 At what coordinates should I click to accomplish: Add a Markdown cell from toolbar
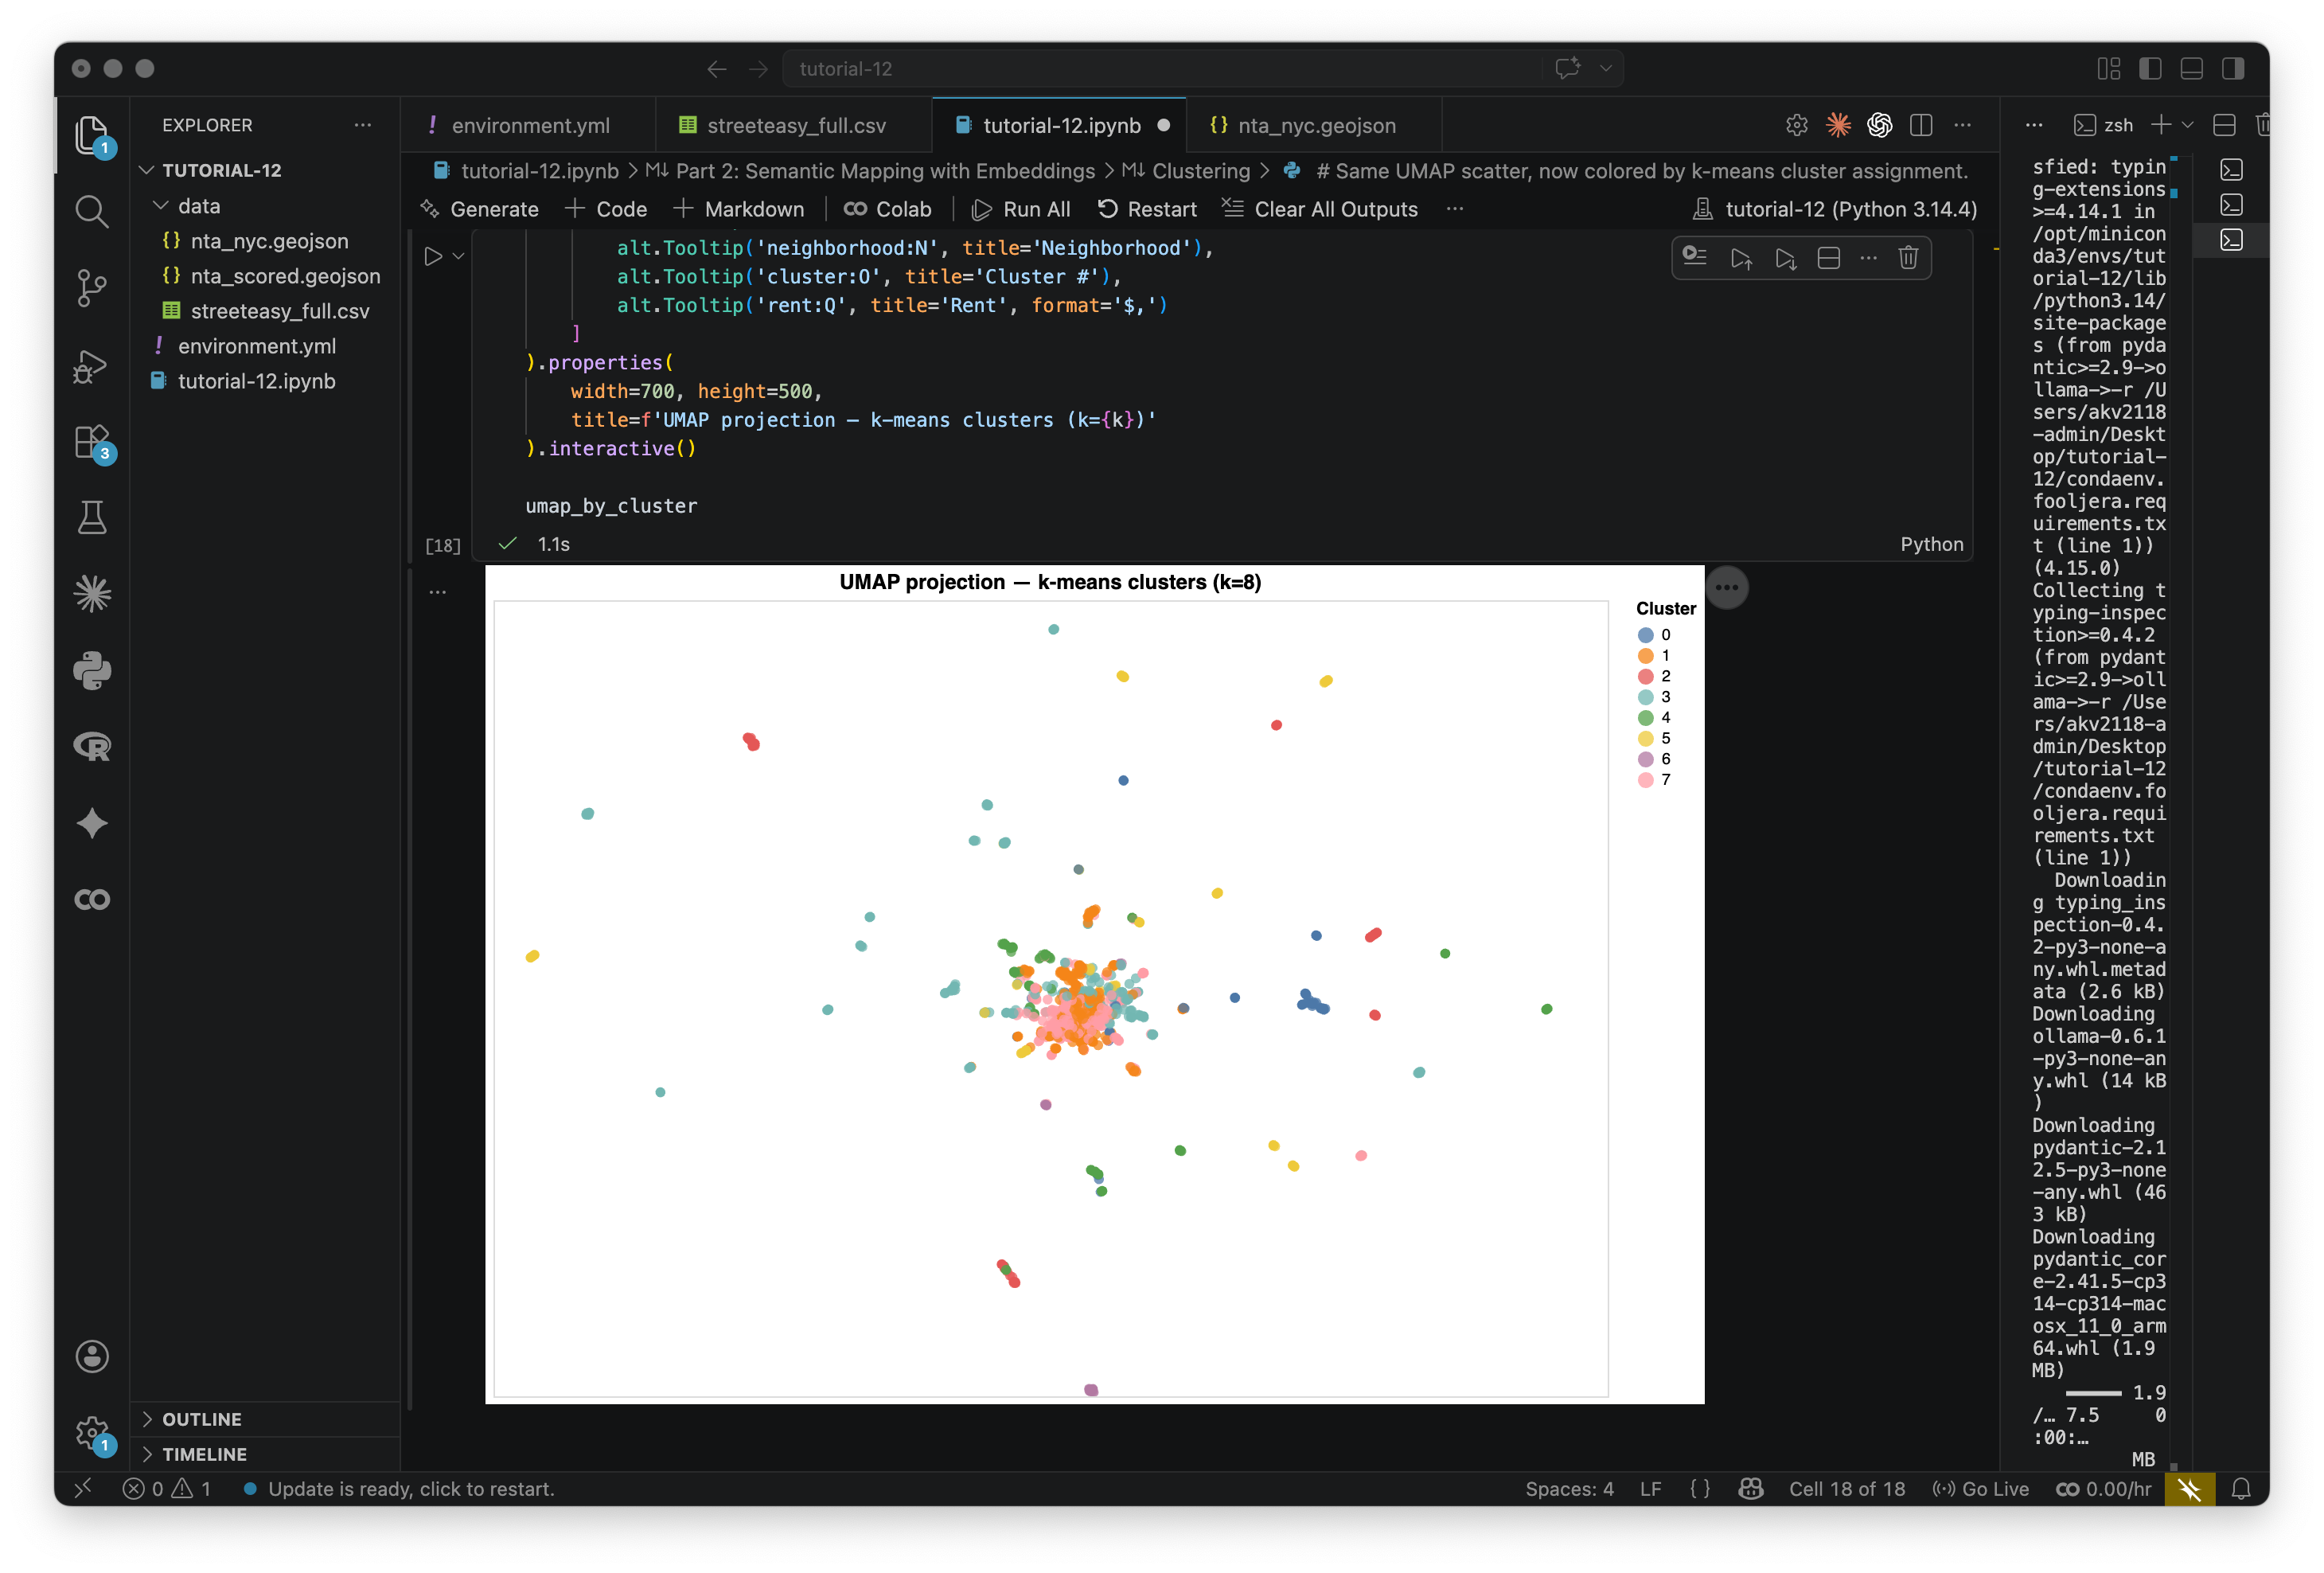[x=739, y=209]
